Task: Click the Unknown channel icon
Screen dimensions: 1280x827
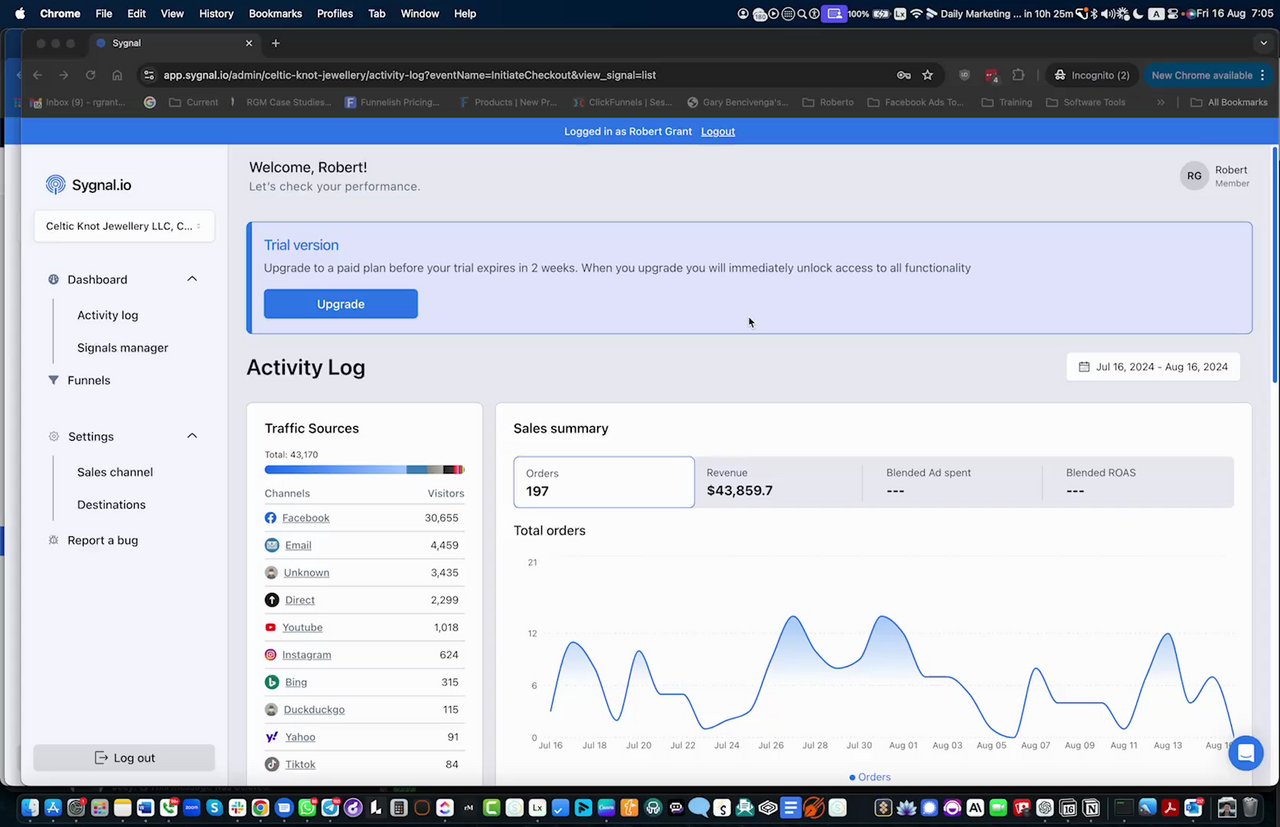Action: (271, 573)
